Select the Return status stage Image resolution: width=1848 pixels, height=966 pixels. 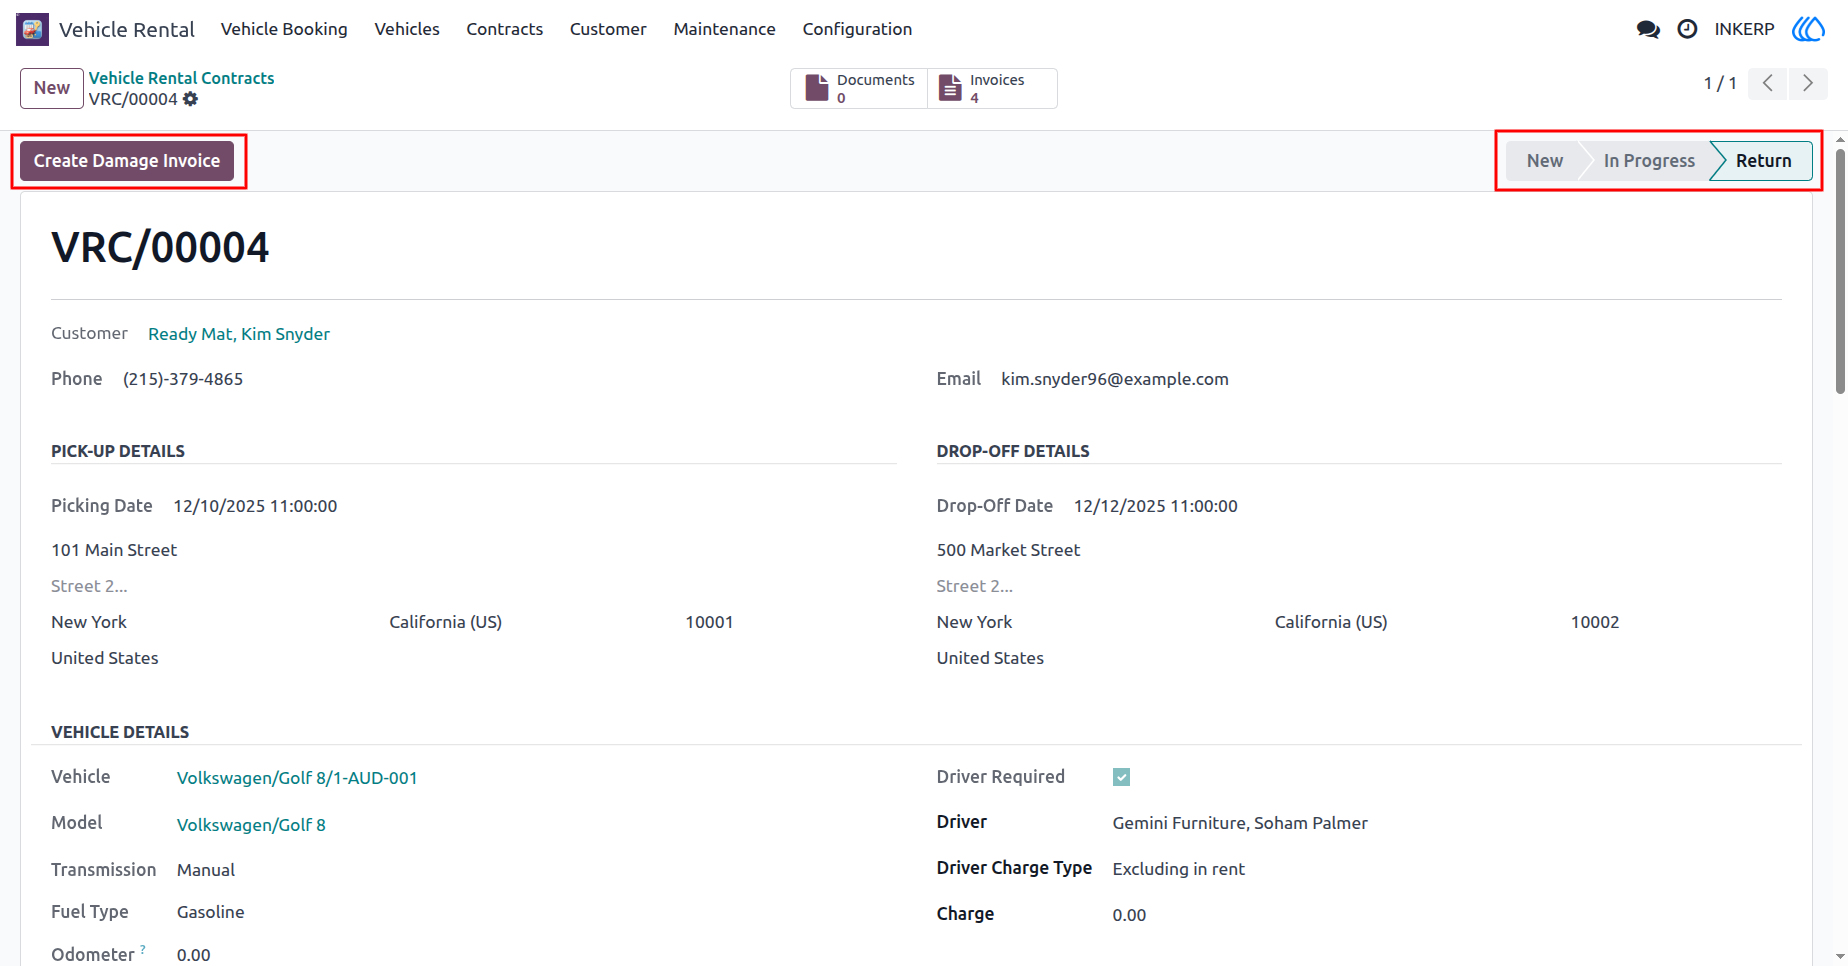coord(1763,161)
